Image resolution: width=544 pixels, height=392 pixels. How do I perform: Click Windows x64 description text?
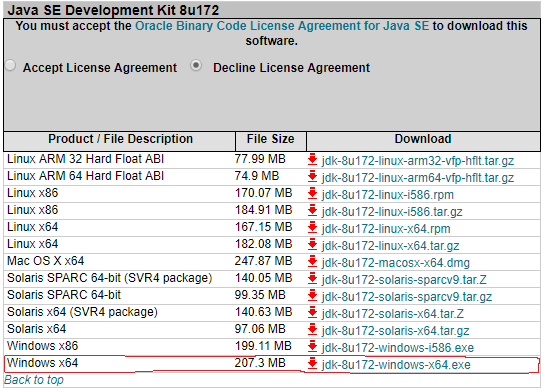[x=42, y=363]
